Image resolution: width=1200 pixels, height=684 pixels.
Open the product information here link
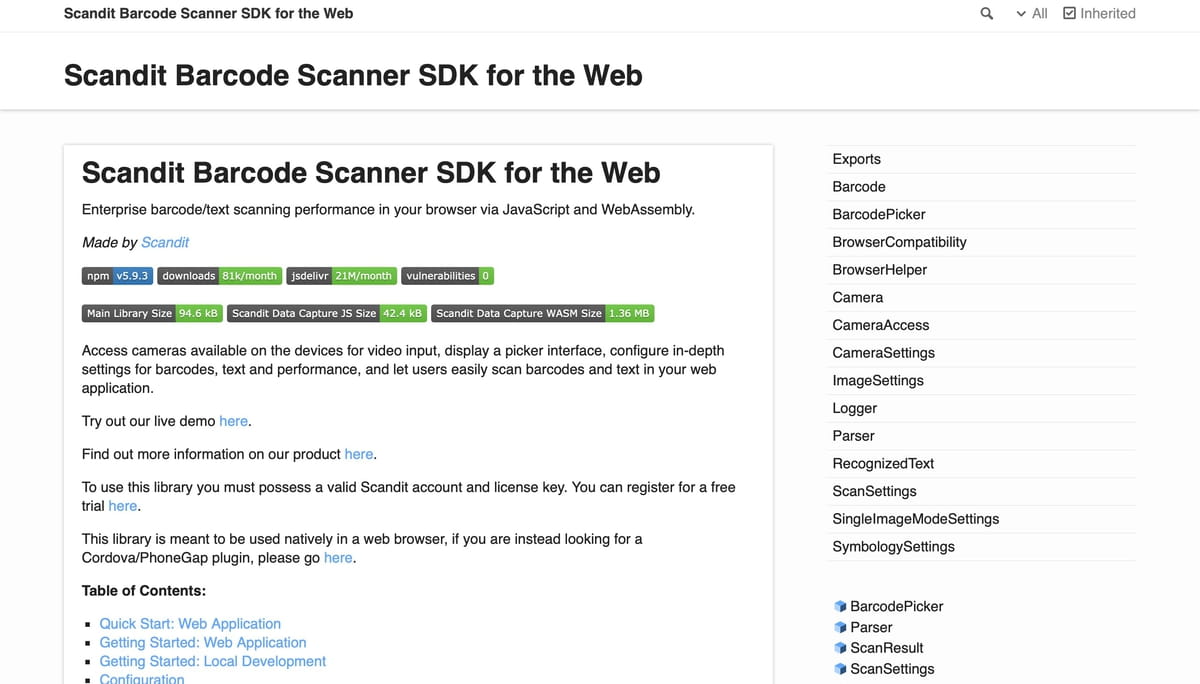click(358, 454)
